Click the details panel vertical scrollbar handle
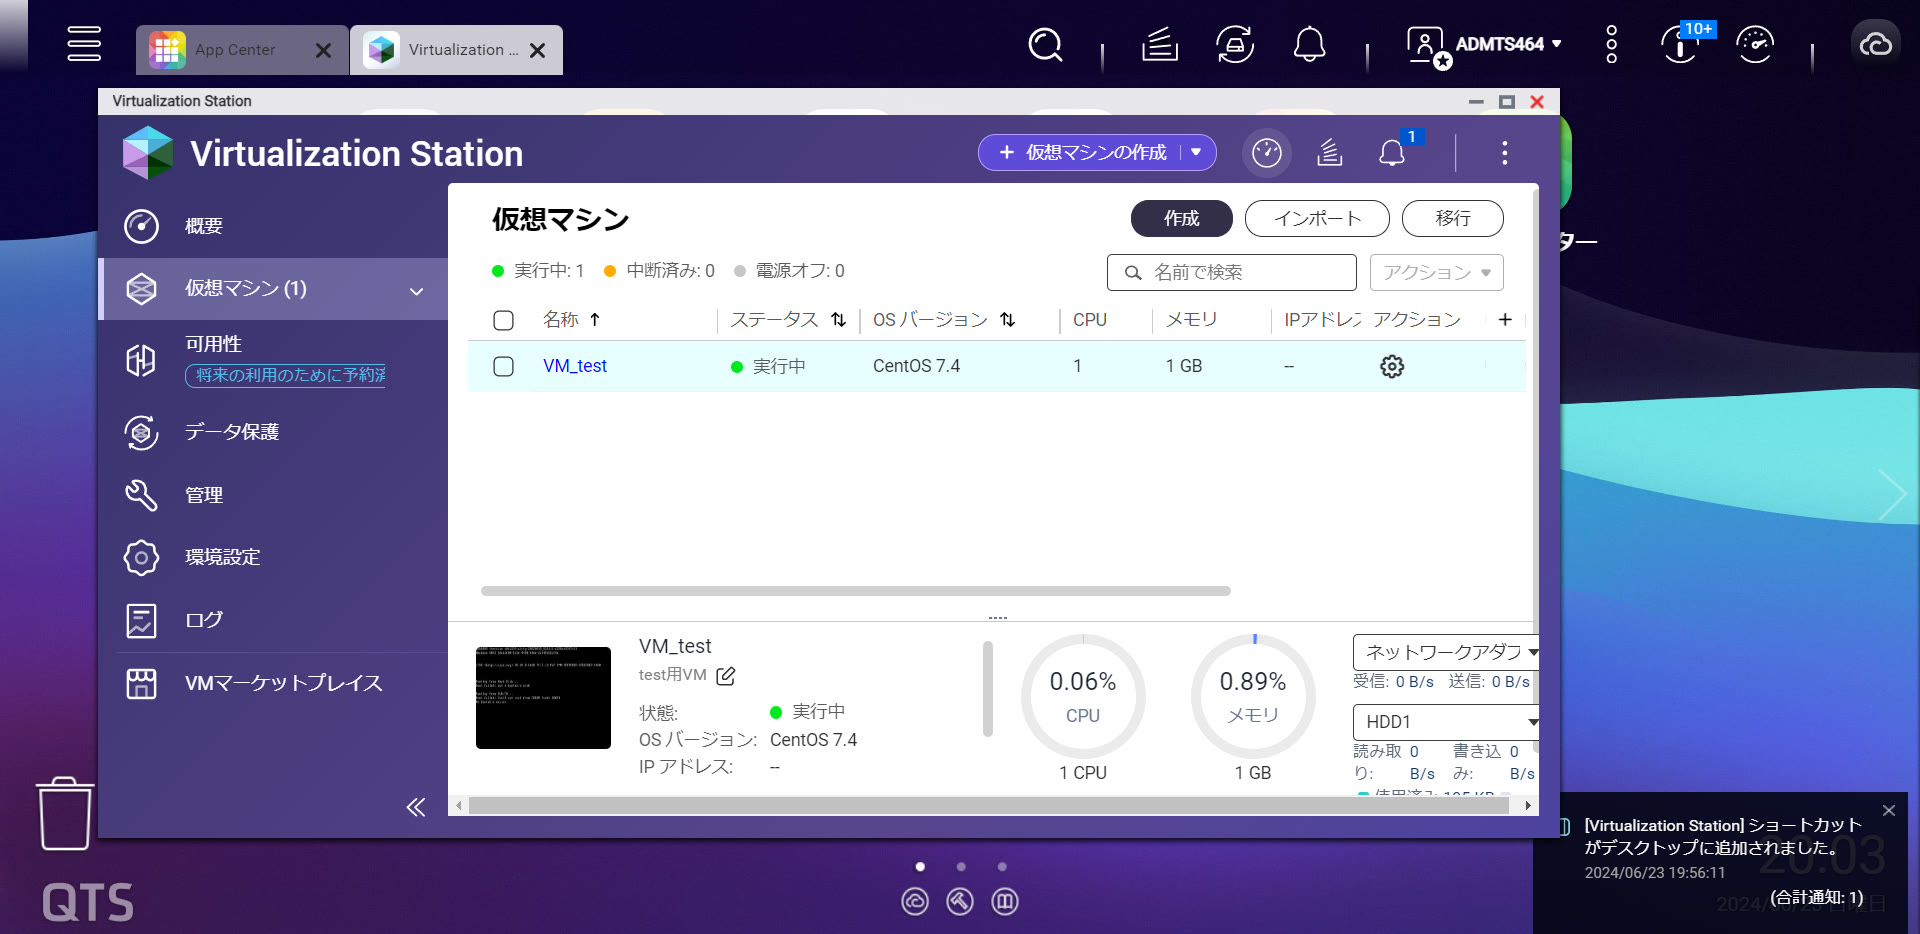This screenshot has height=934, width=1920. coord(988,689)
